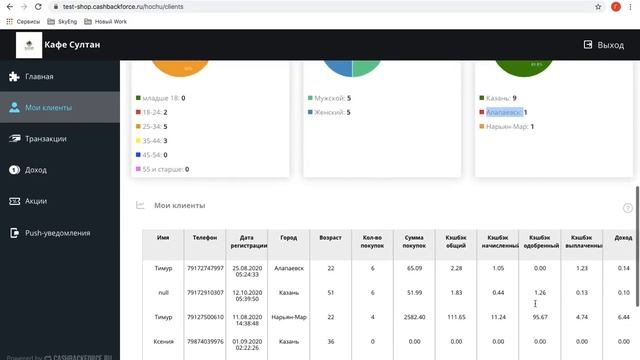Click phone number 79127500610

coord(205,317)
